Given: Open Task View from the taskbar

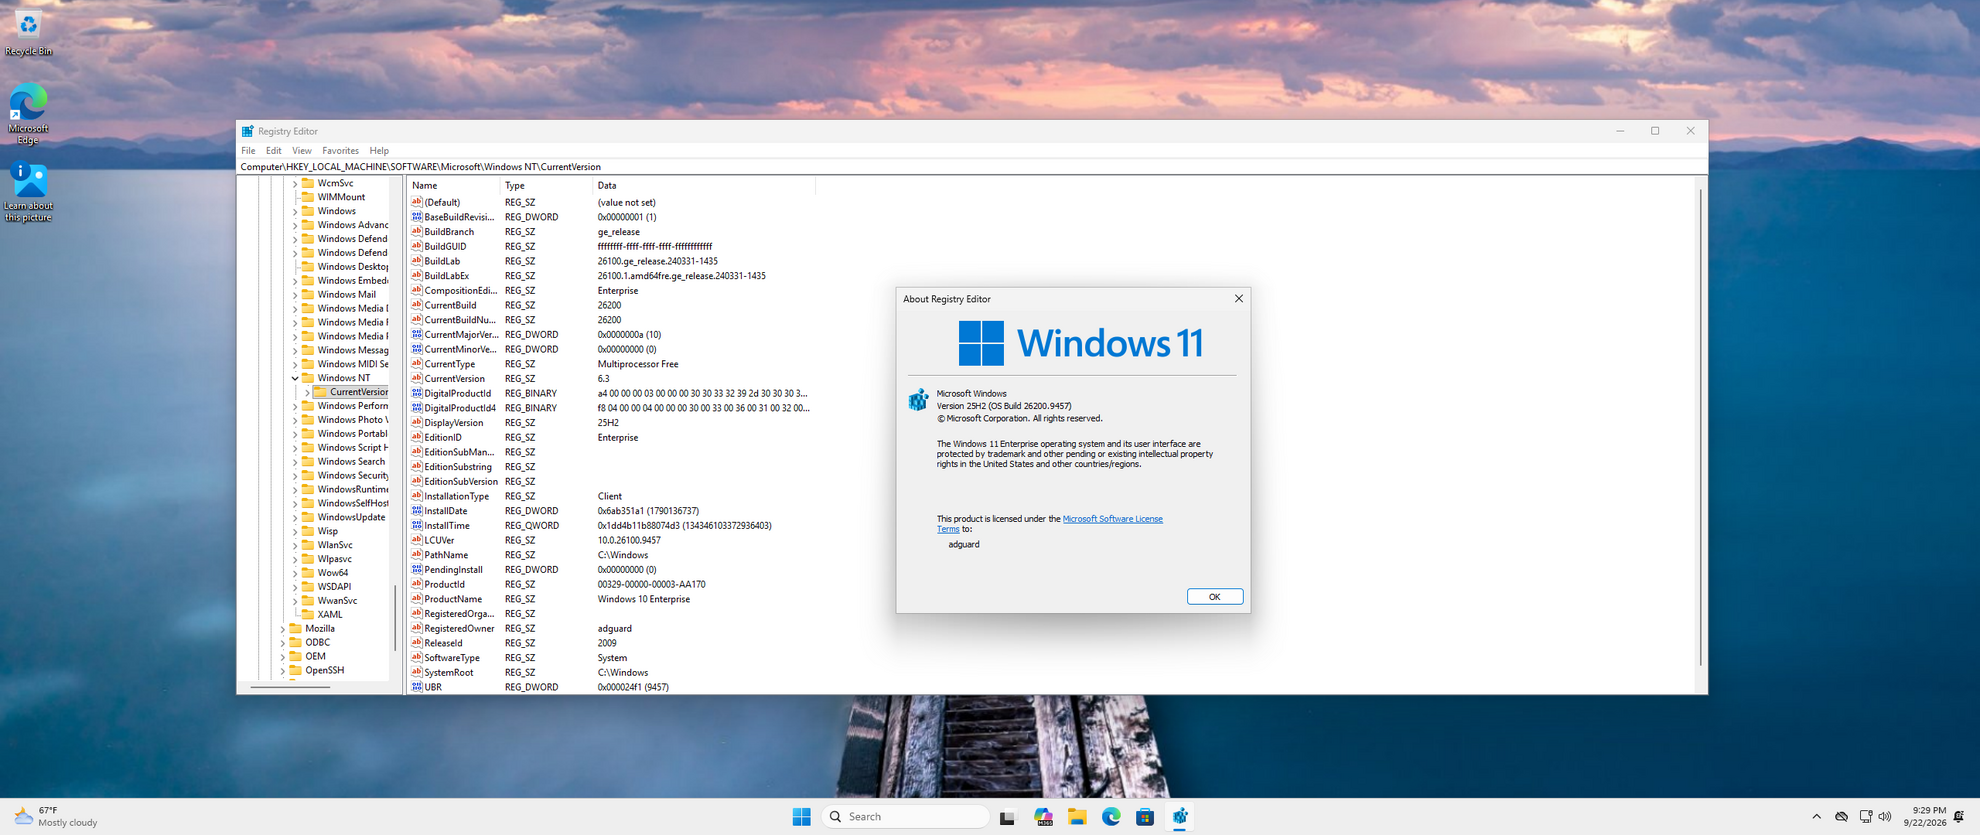Looking at the screenshot, I should pyautogui.click(x=1007, y=817).
